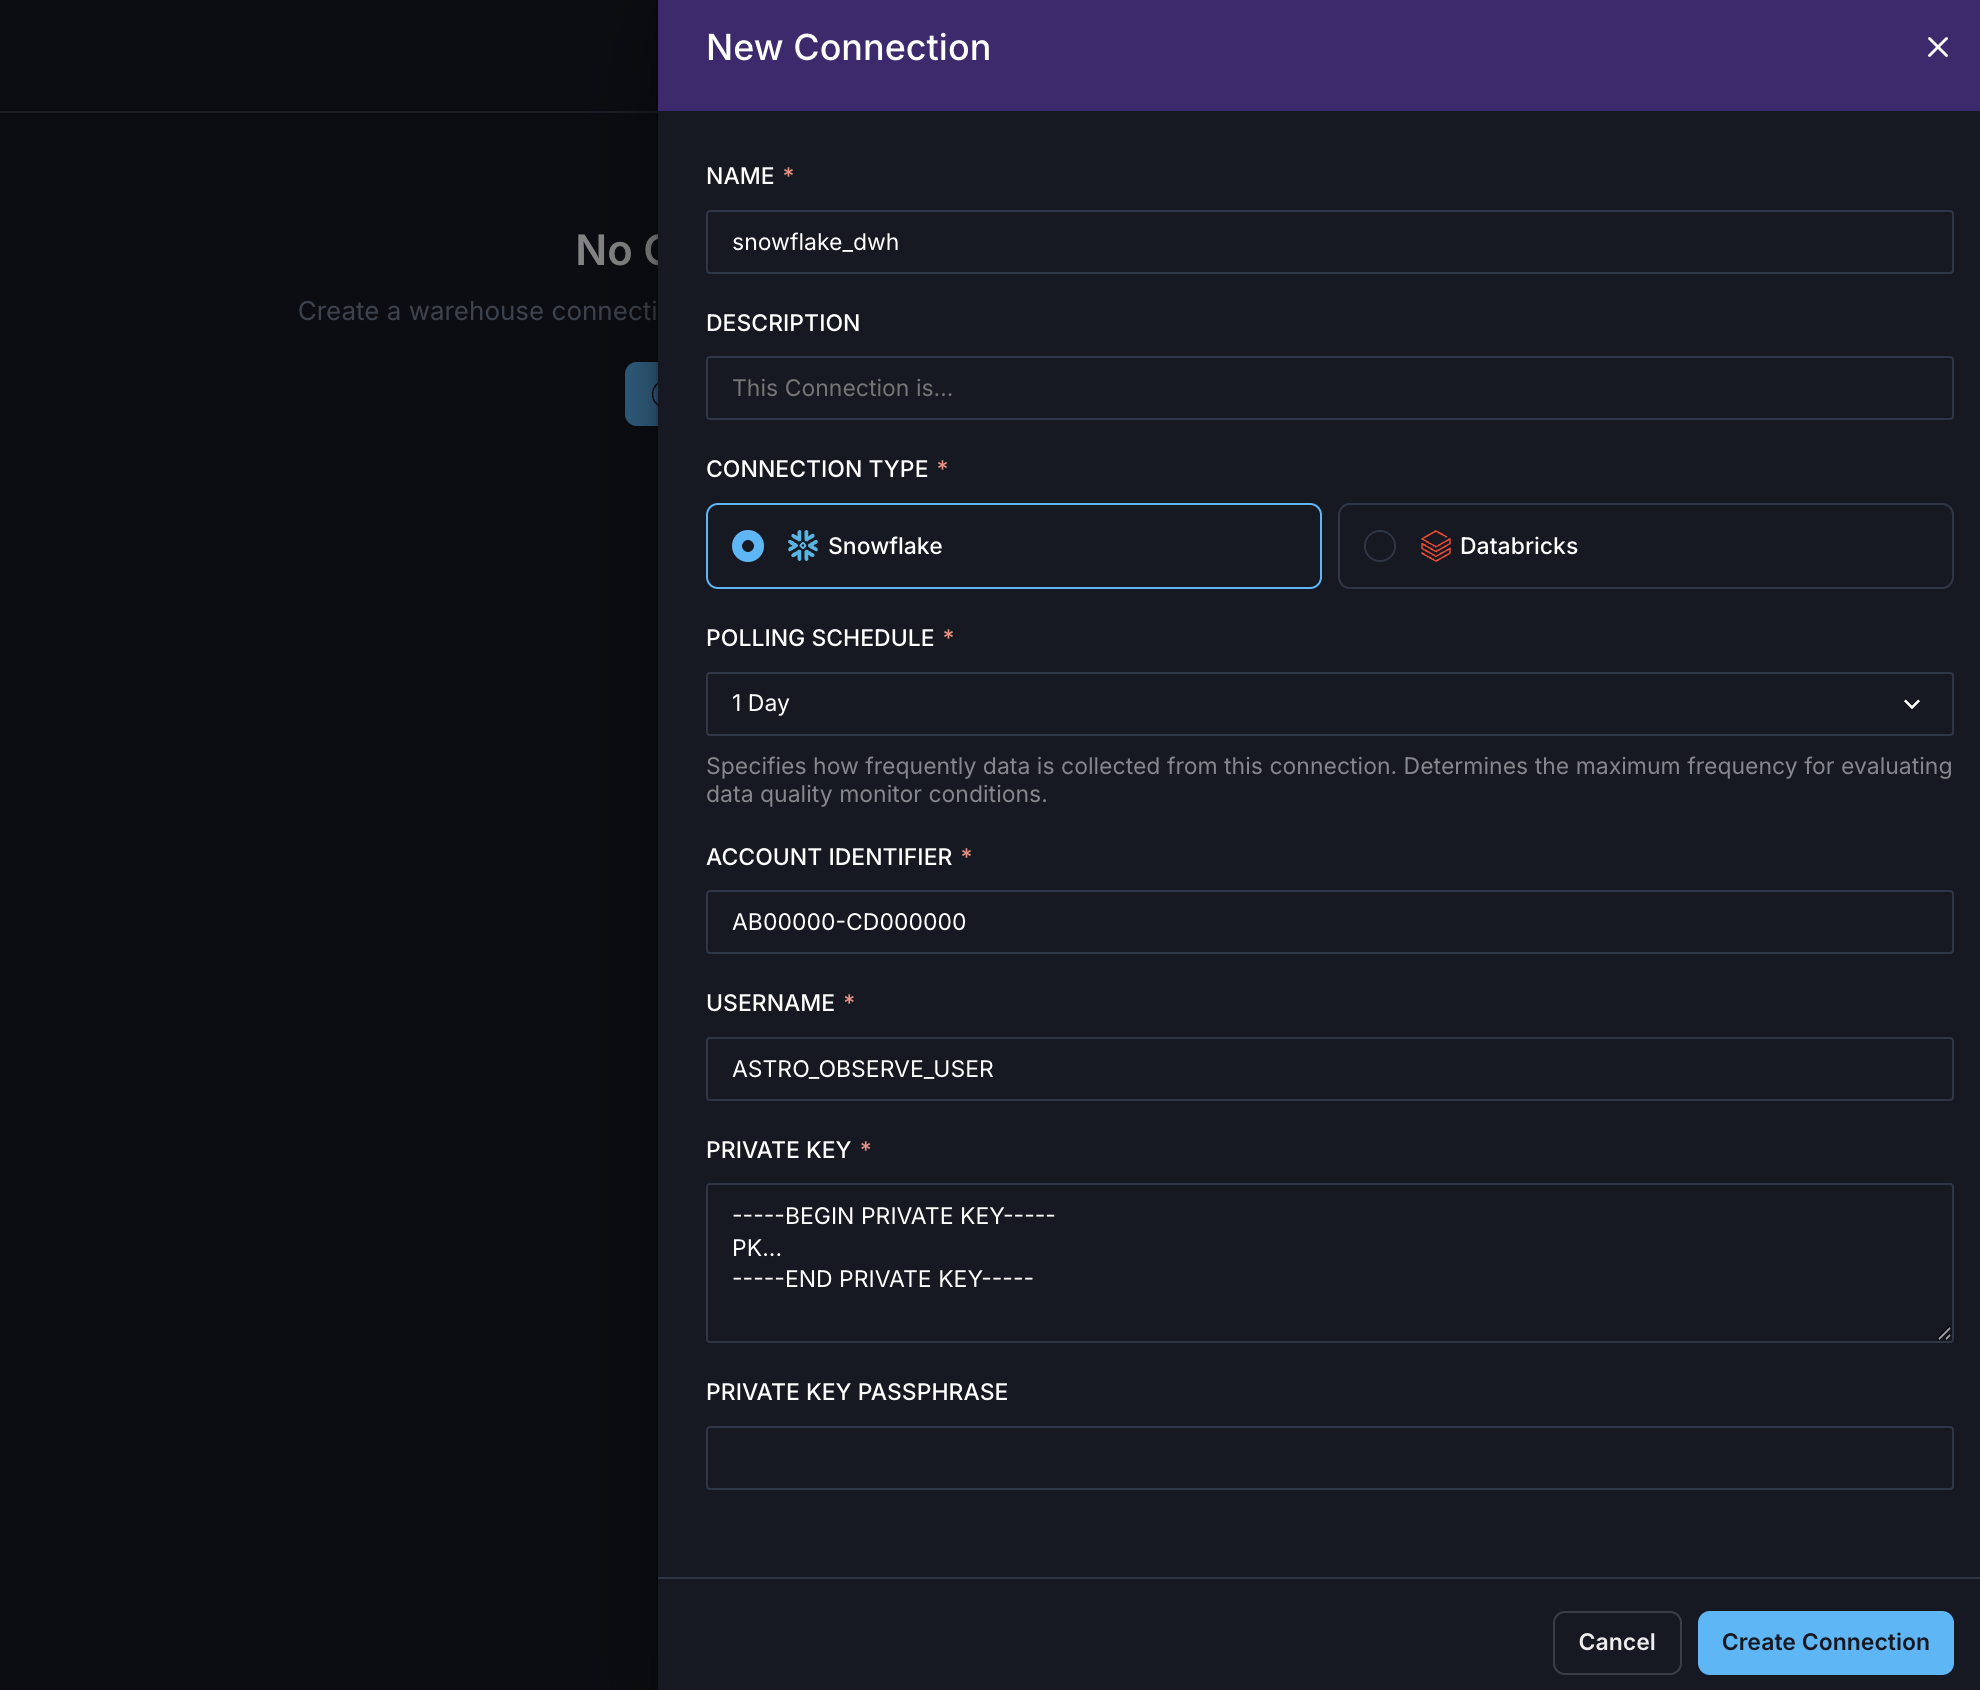Click the Polling Schedule label
Viewport: 1980px width, 1690px height.
coord(820,637)
